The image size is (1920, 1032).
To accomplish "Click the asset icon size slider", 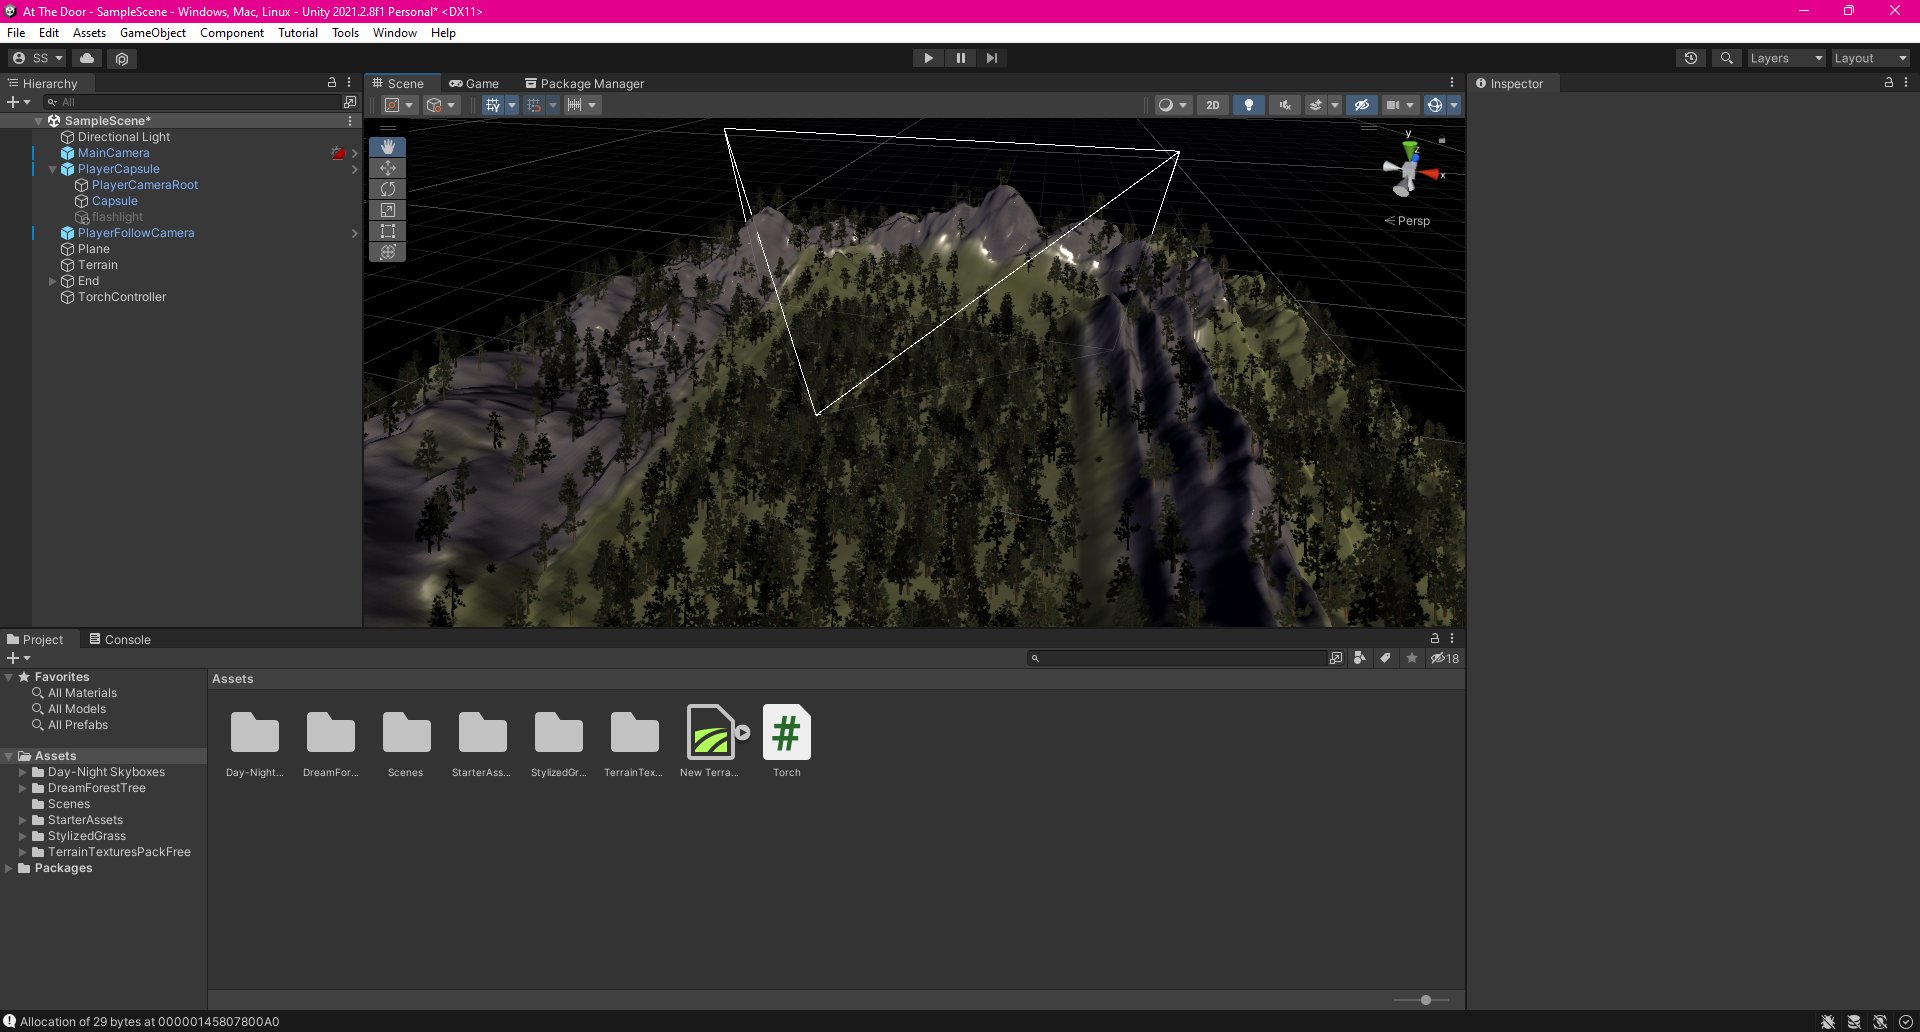I will tap(1425, 1000).
